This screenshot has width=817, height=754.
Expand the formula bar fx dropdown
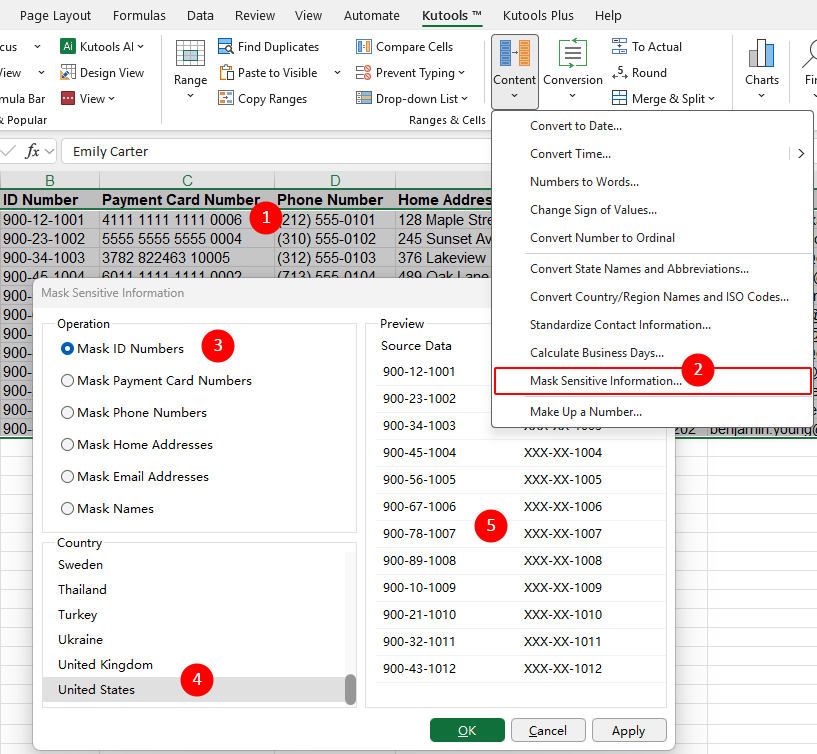[x=49, y=152]
